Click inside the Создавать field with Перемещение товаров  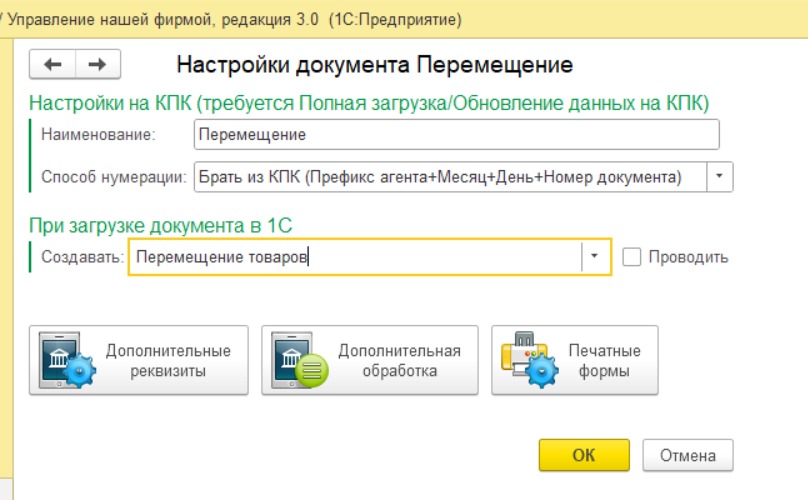355,257
